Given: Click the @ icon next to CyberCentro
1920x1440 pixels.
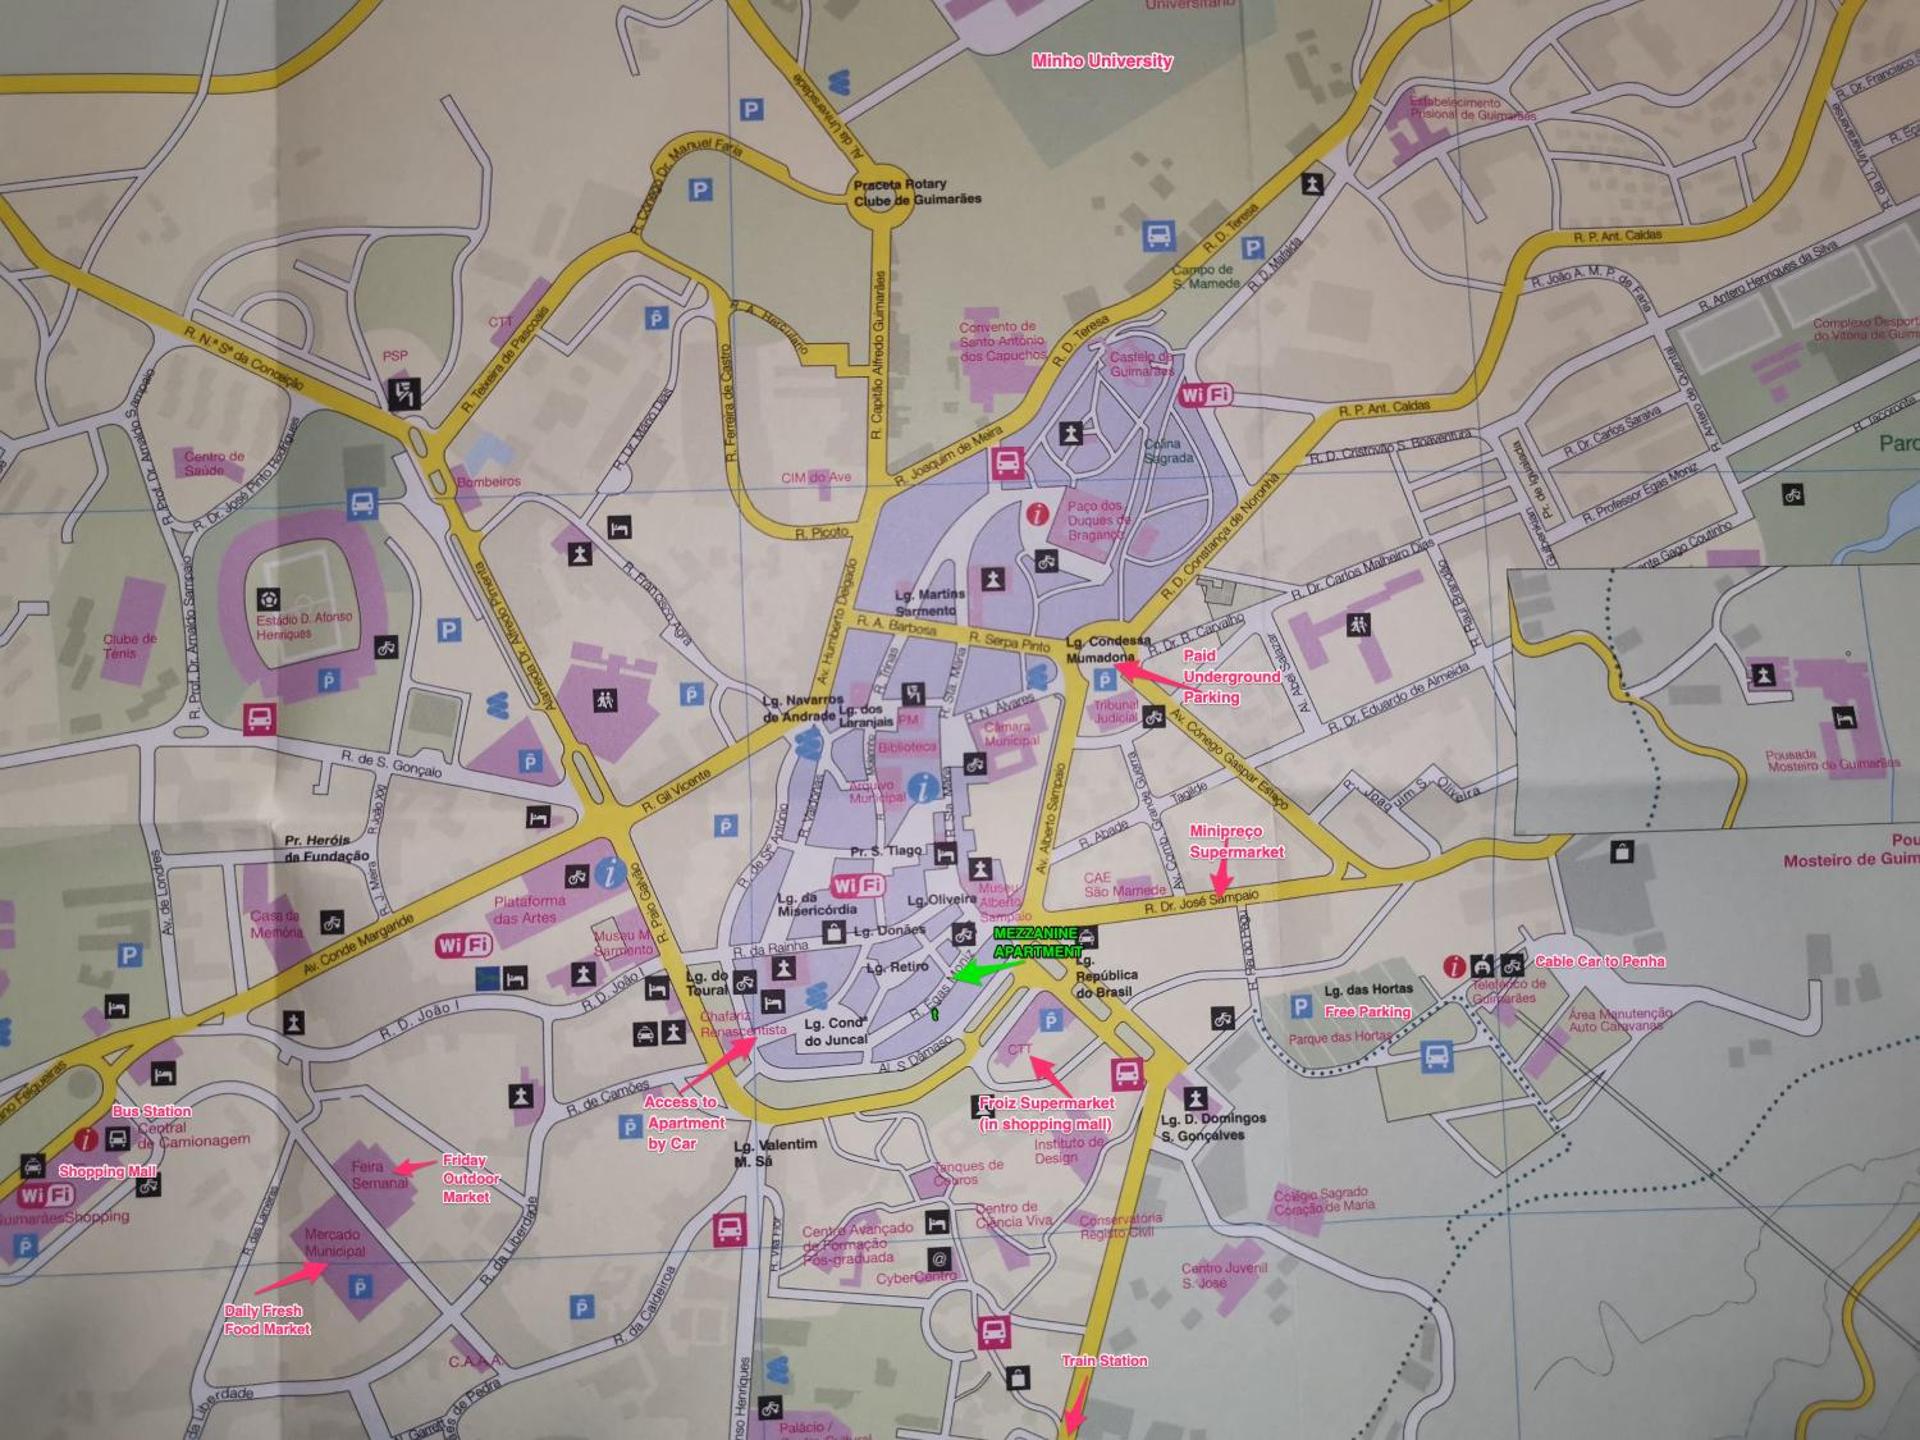Looking at the screenshot, I should click(938, 1259).
